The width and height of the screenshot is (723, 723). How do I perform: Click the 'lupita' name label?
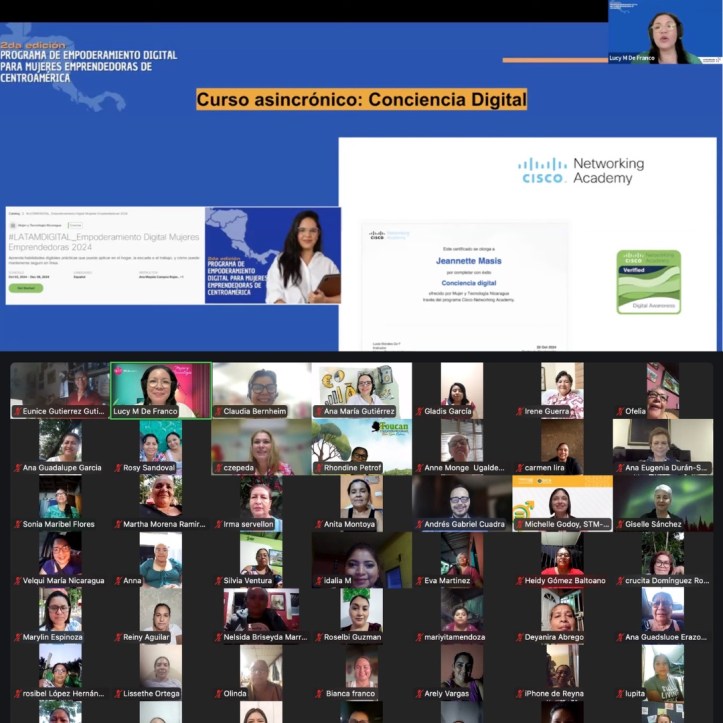pyautogui.click(x=635, y=693)
